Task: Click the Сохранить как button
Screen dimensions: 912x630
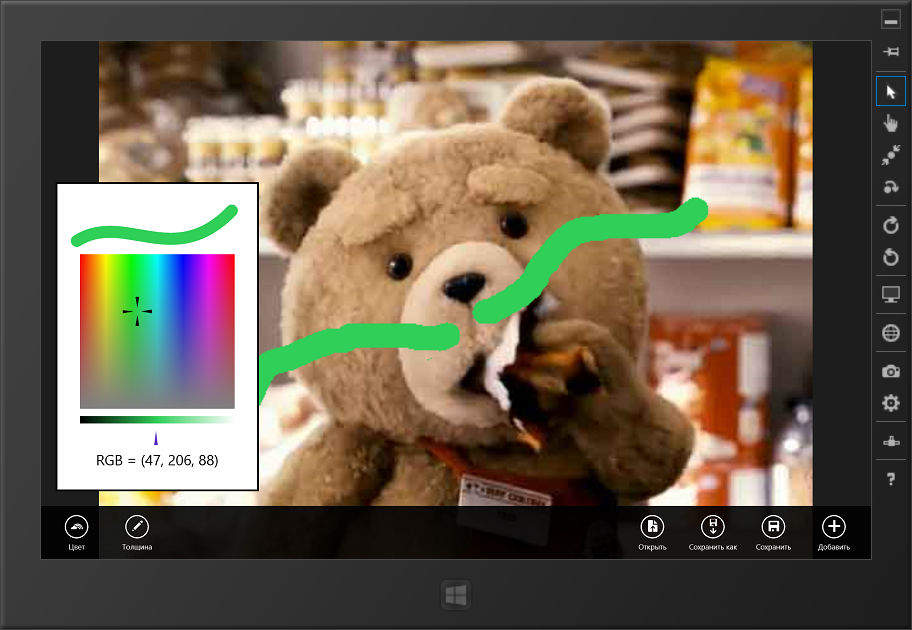Action: pyautogui.click(x=712, y=533)
